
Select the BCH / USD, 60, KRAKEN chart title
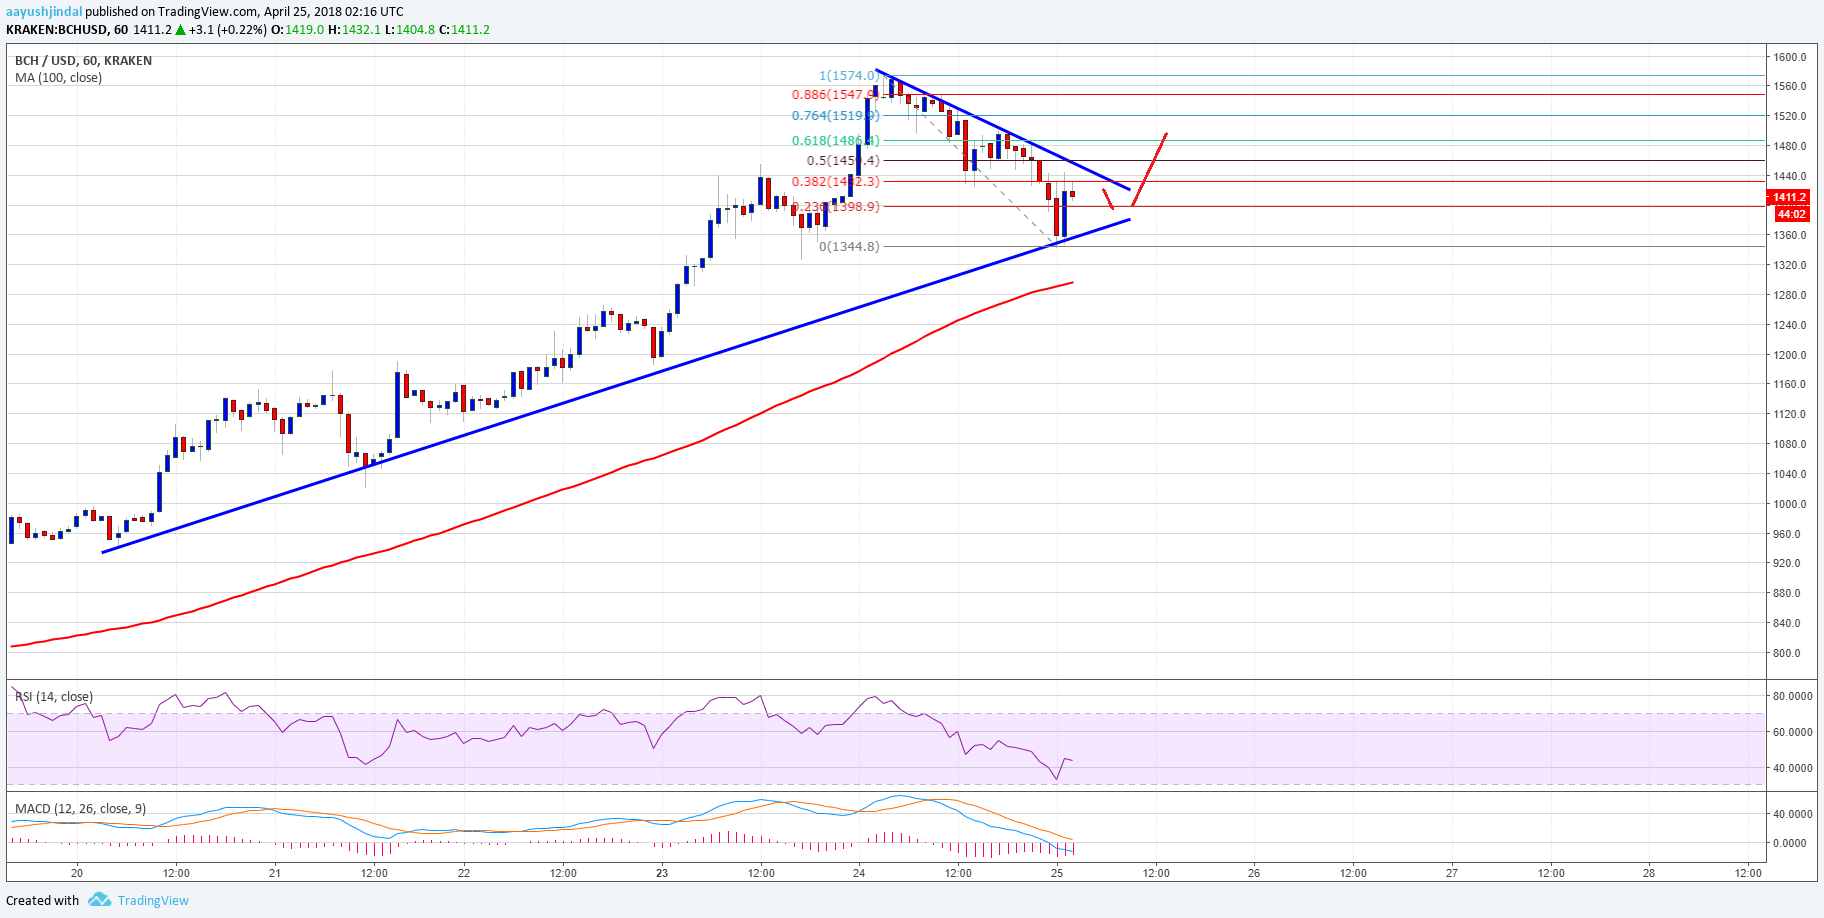(x=84, y=61)
